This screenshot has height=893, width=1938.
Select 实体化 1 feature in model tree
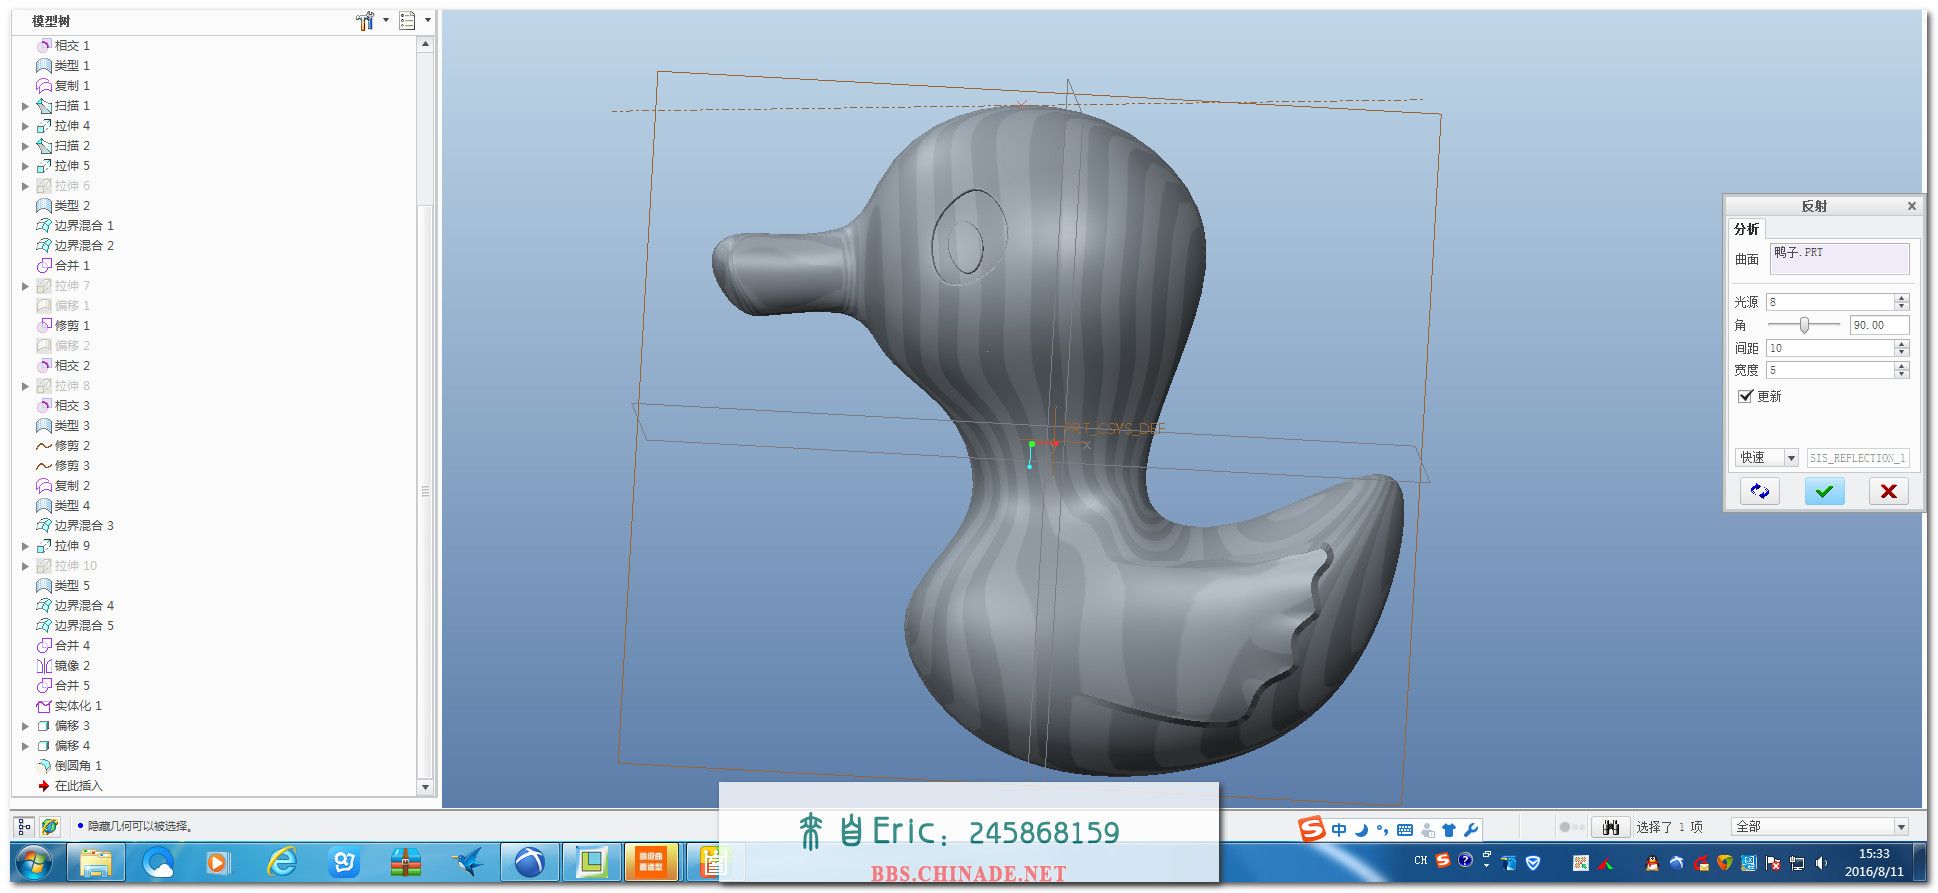click(x=77, y=706)
